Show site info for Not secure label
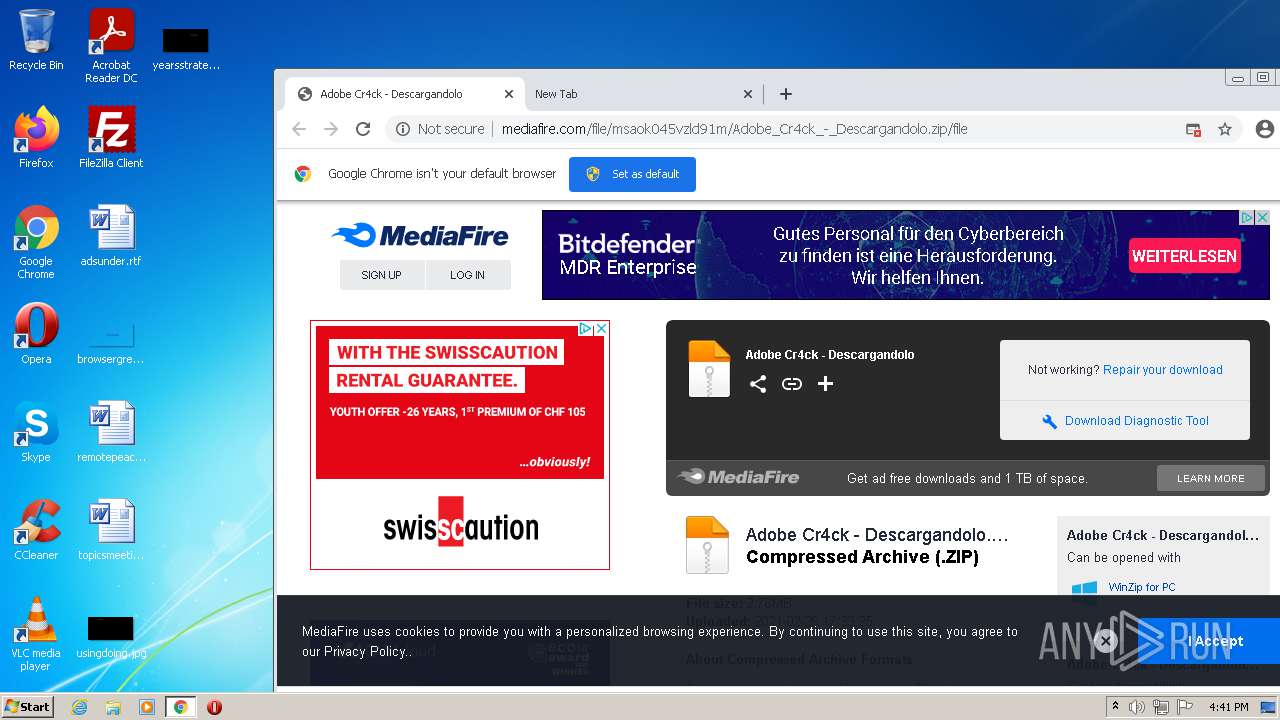Image resolution: width=1280 pixels, height=720 pixels. click(x=440, y=129)
